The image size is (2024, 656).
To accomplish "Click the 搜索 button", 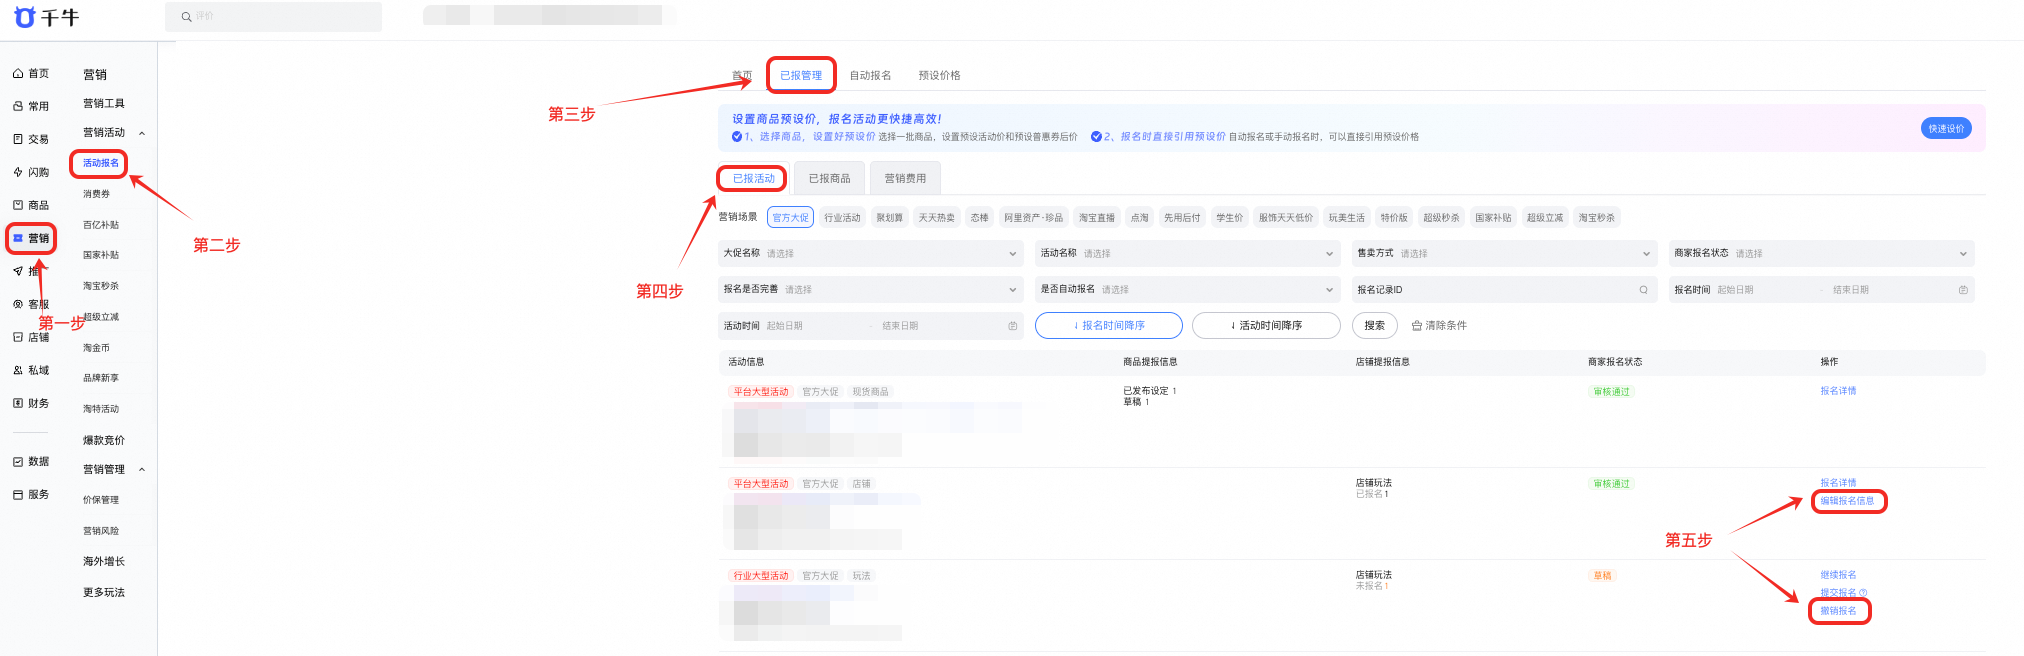I will tap(1374, 326).
